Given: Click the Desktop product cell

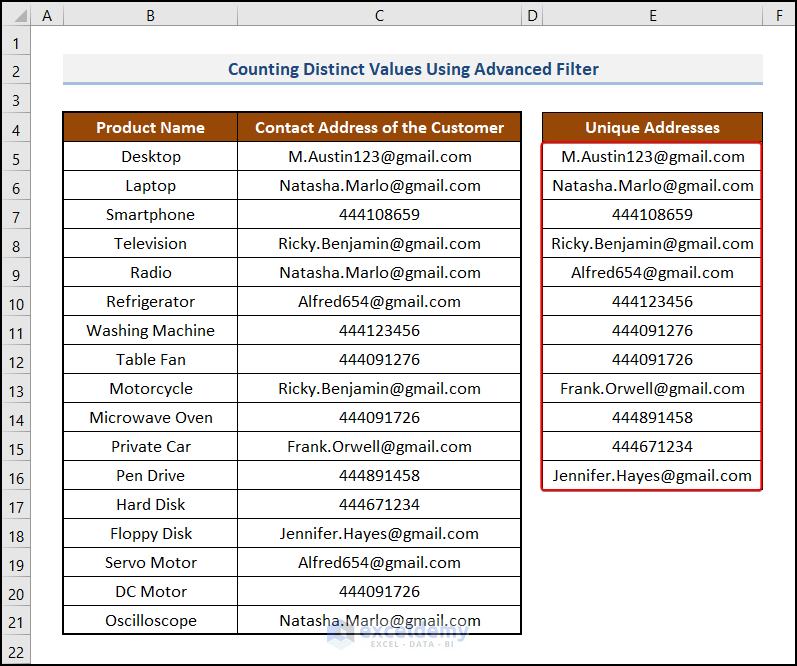Looking at the screenshot, I should (x=150, y=156).
